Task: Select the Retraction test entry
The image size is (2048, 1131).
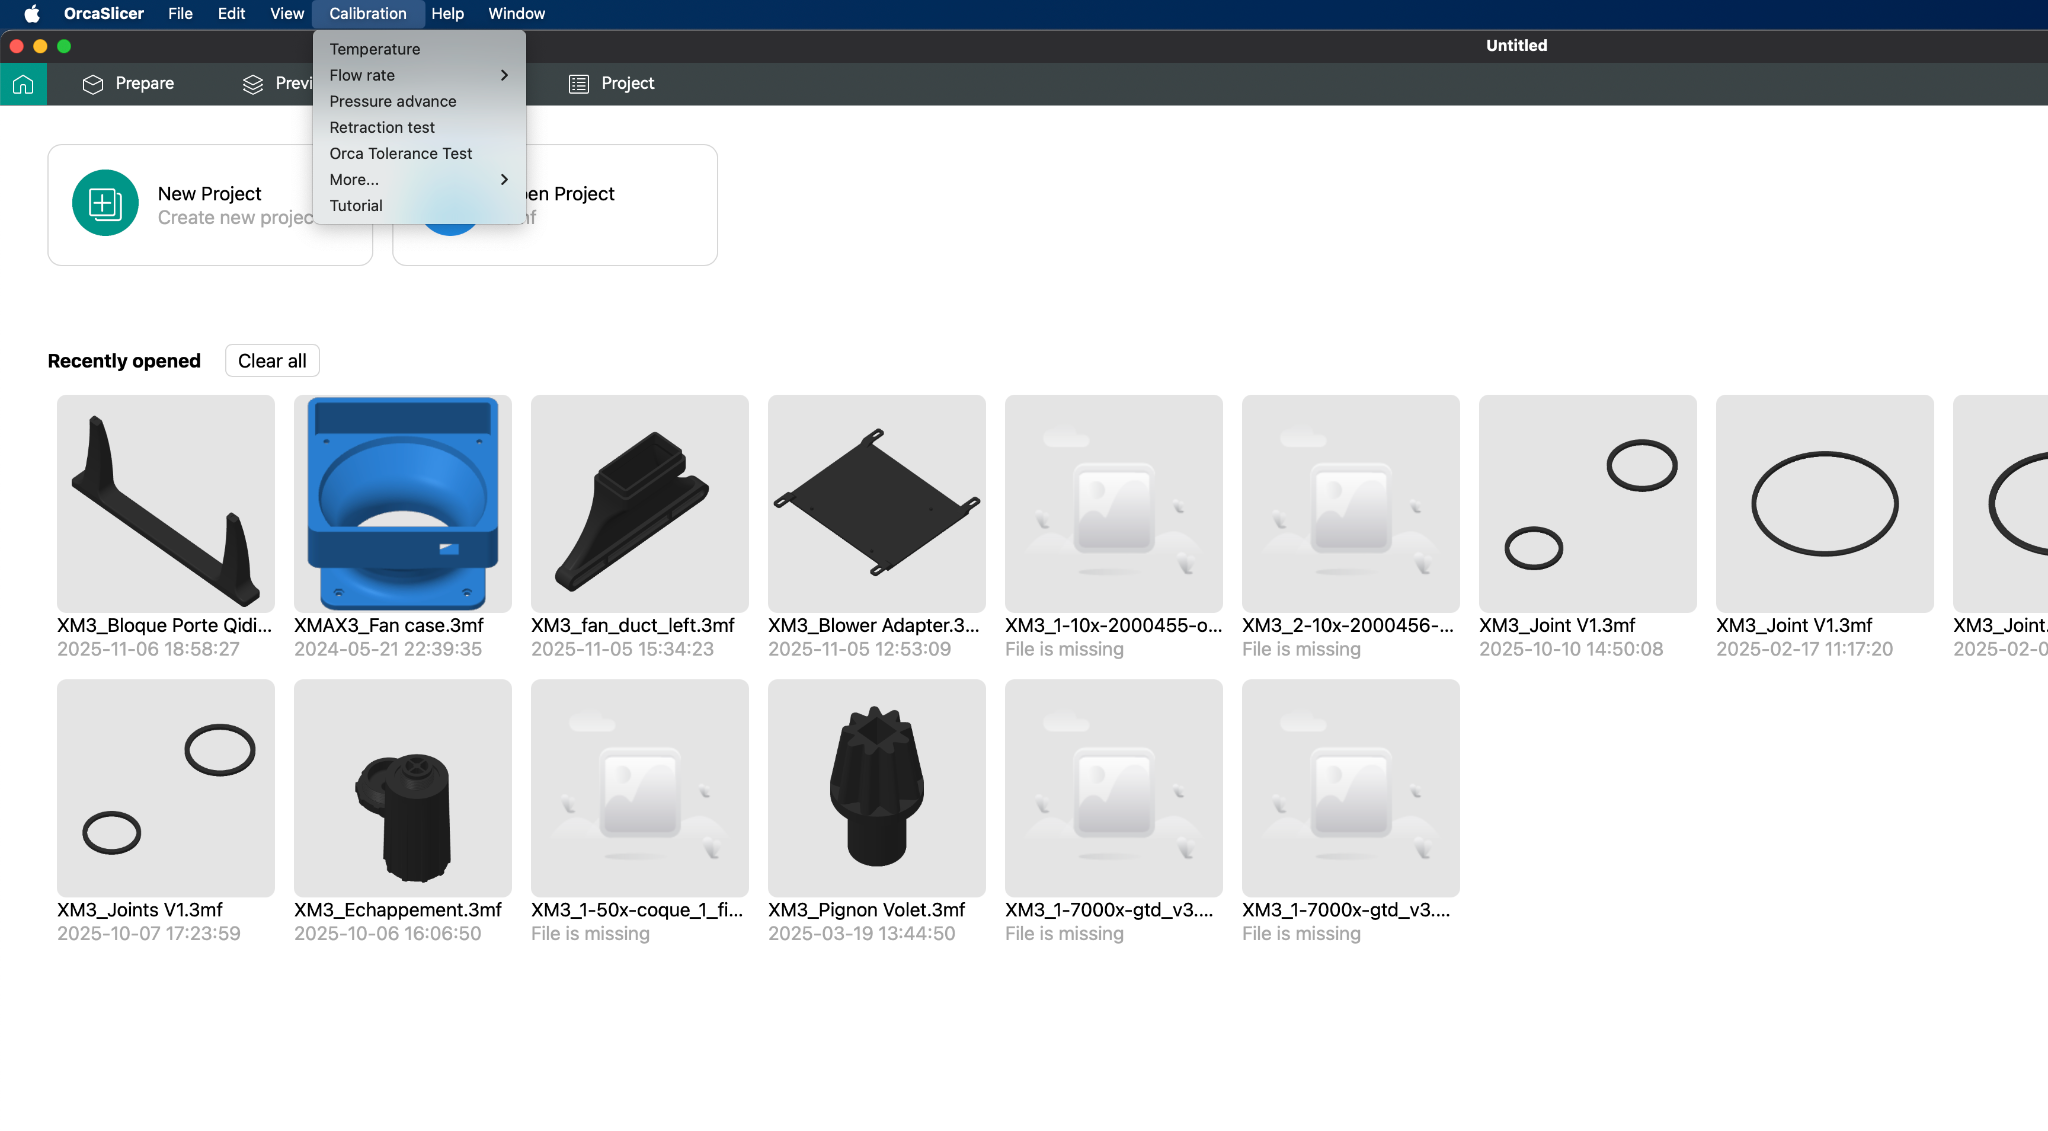Action: [x=382, y=127]
